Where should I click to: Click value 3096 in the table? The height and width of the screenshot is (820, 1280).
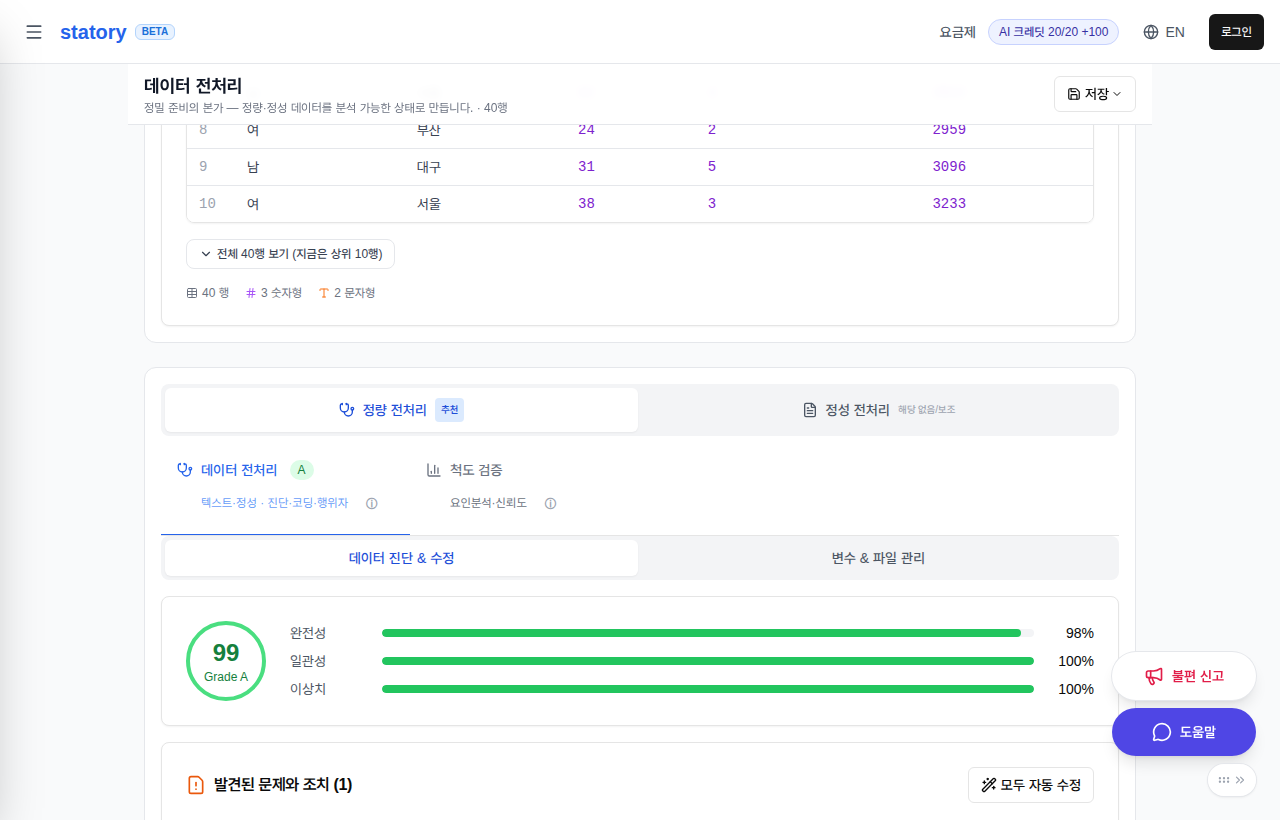(x=949, y=167)
